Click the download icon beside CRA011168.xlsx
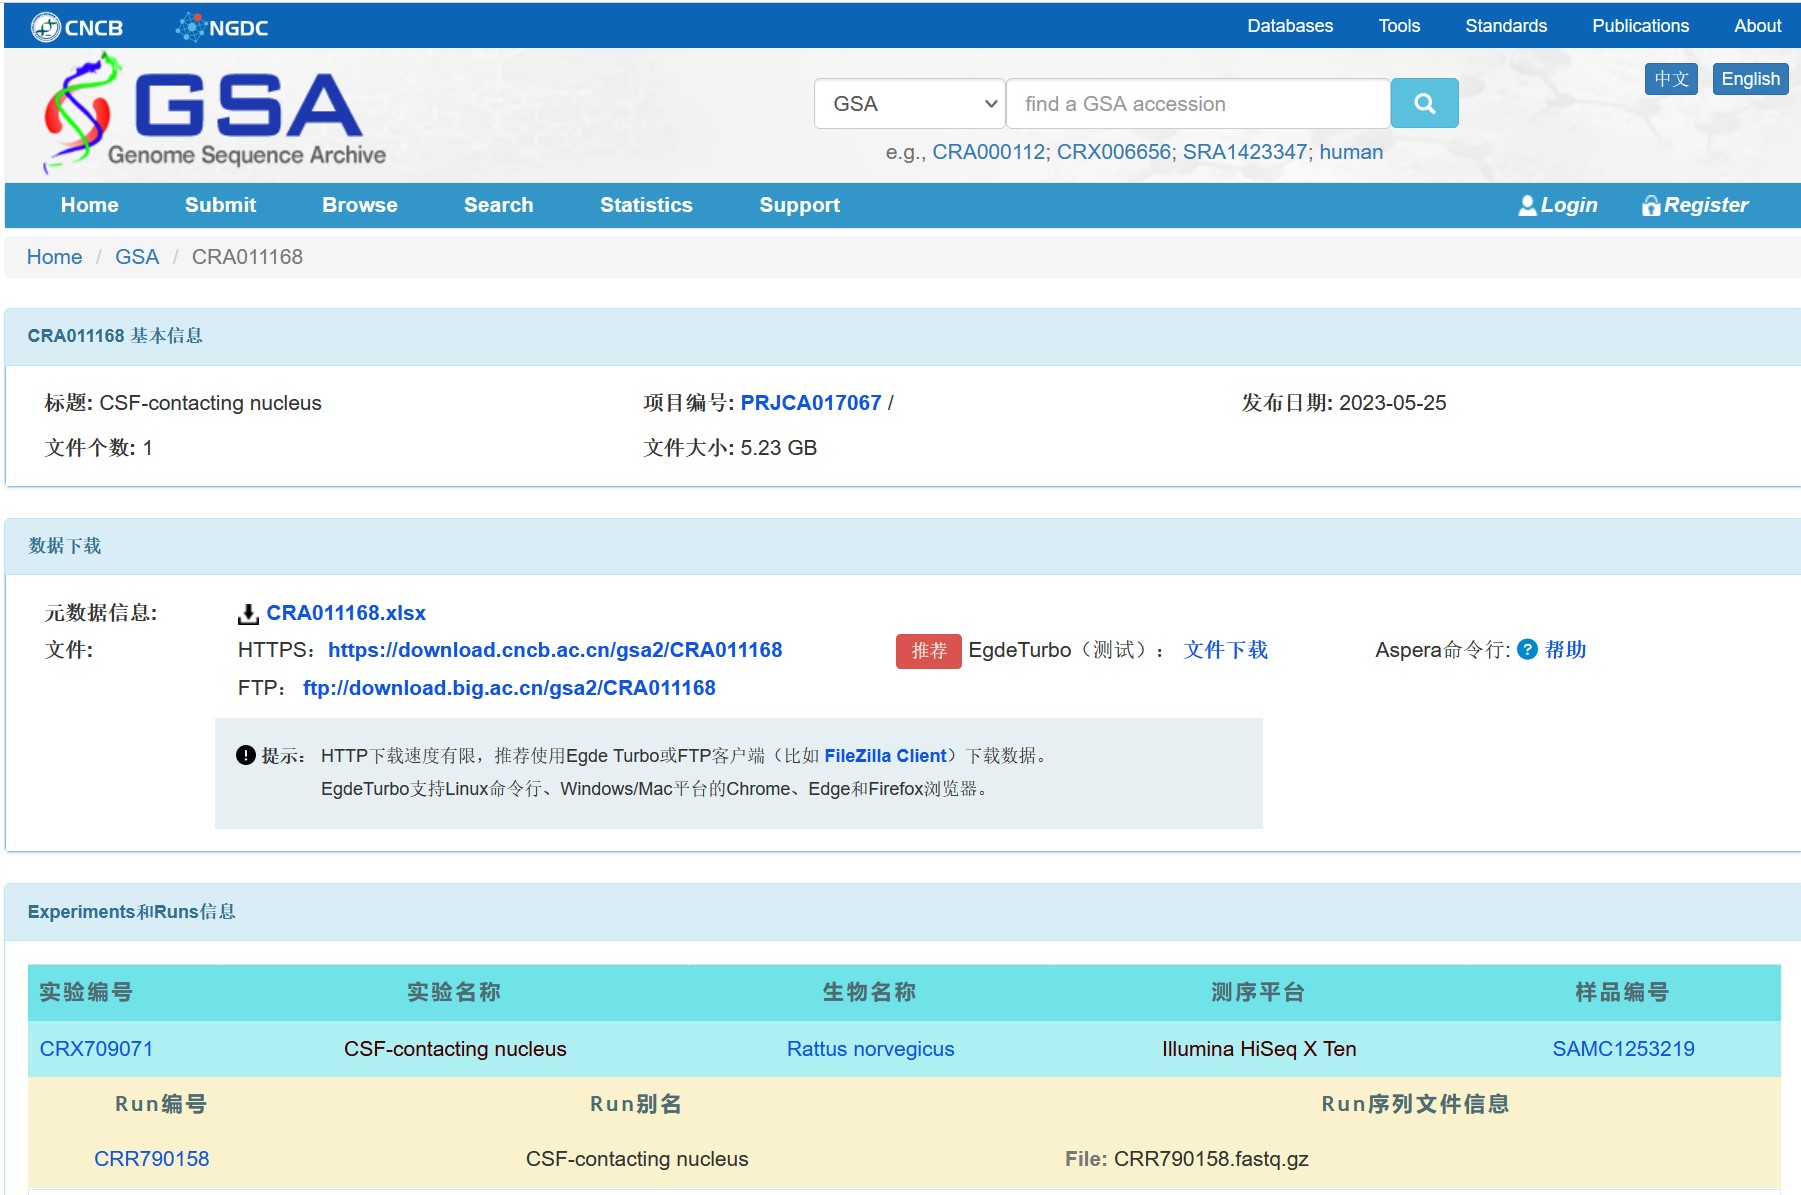Viewport: 1801px width, 1195px height. [x=248, y=614]
